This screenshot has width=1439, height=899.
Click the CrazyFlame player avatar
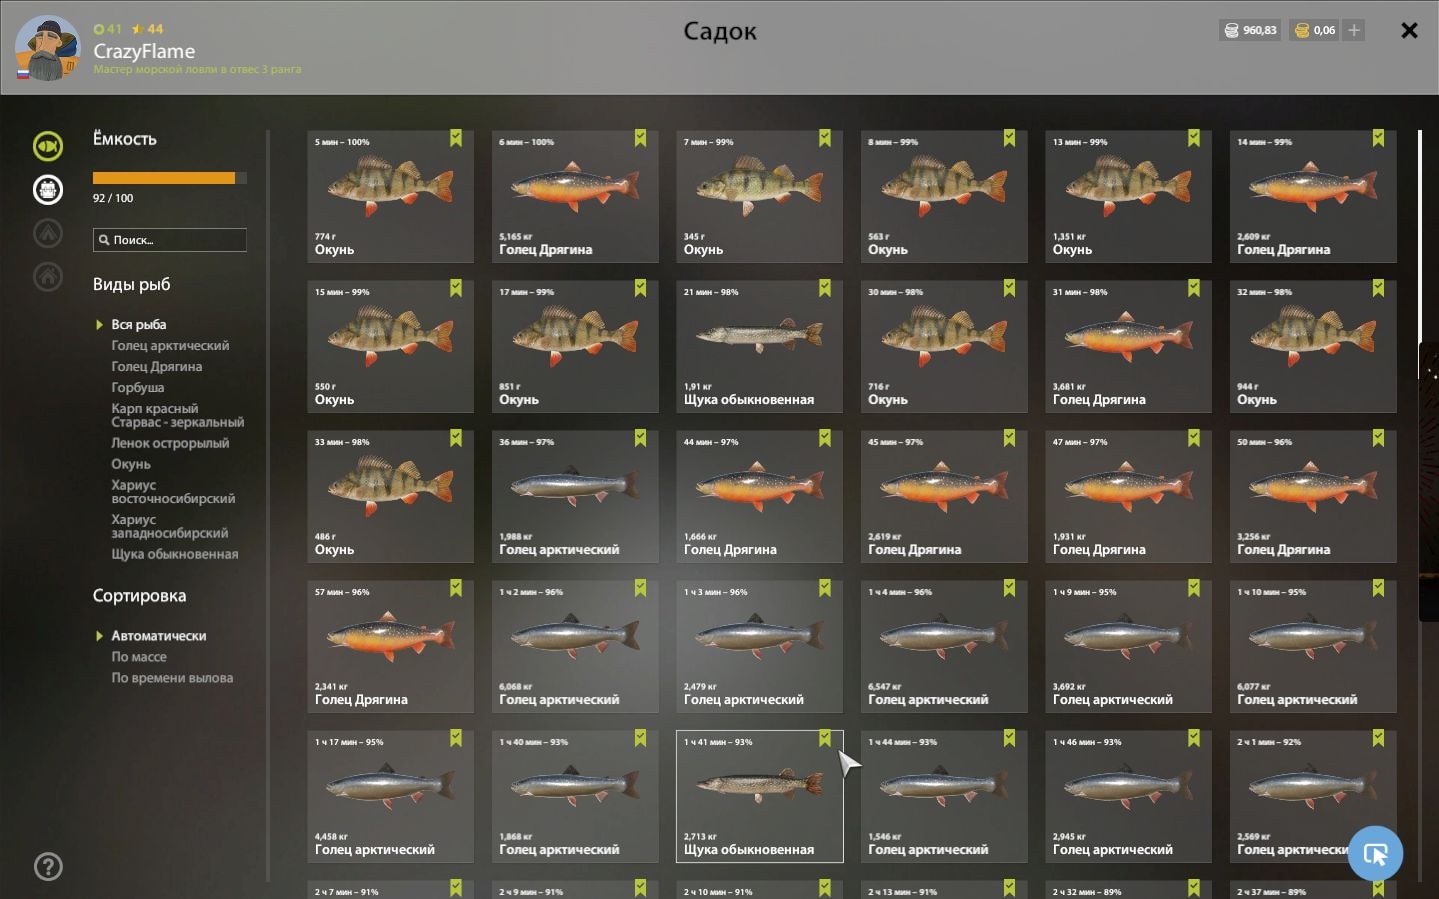48,48
